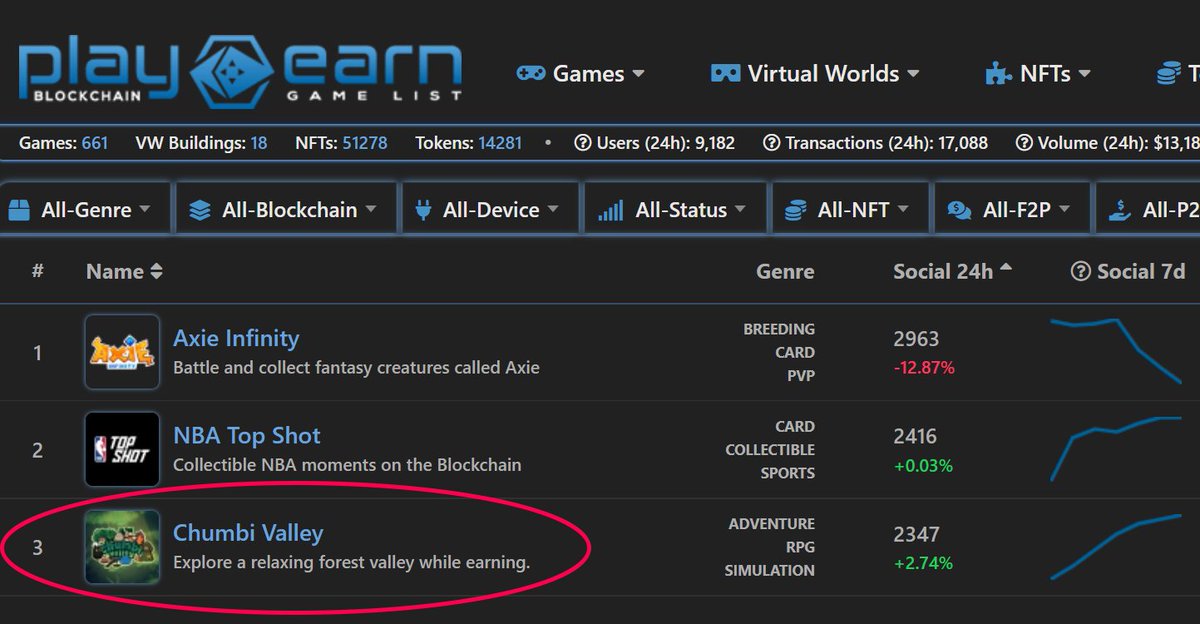This screenshot has height=624, width=1200.
Task: Click Axie Infinity's Social 7d sparkline
Action: pos(1115,350)
